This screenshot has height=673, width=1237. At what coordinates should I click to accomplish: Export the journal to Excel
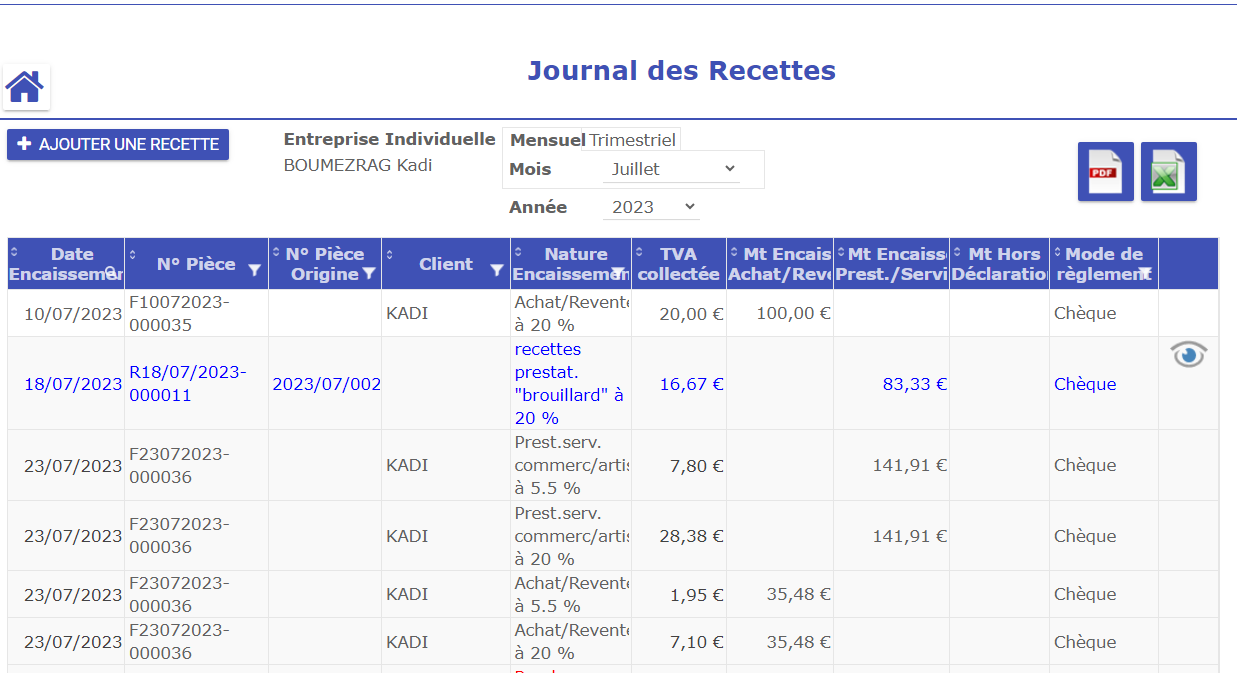(1168, 172)
